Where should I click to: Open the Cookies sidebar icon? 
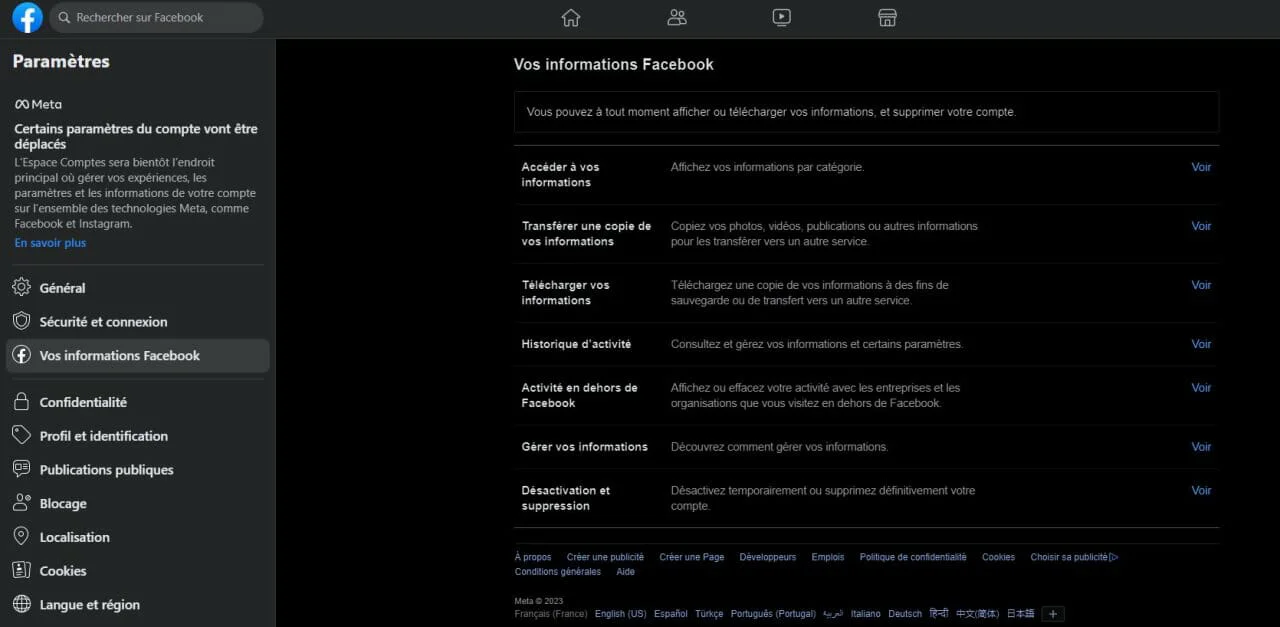click(20, 570)
